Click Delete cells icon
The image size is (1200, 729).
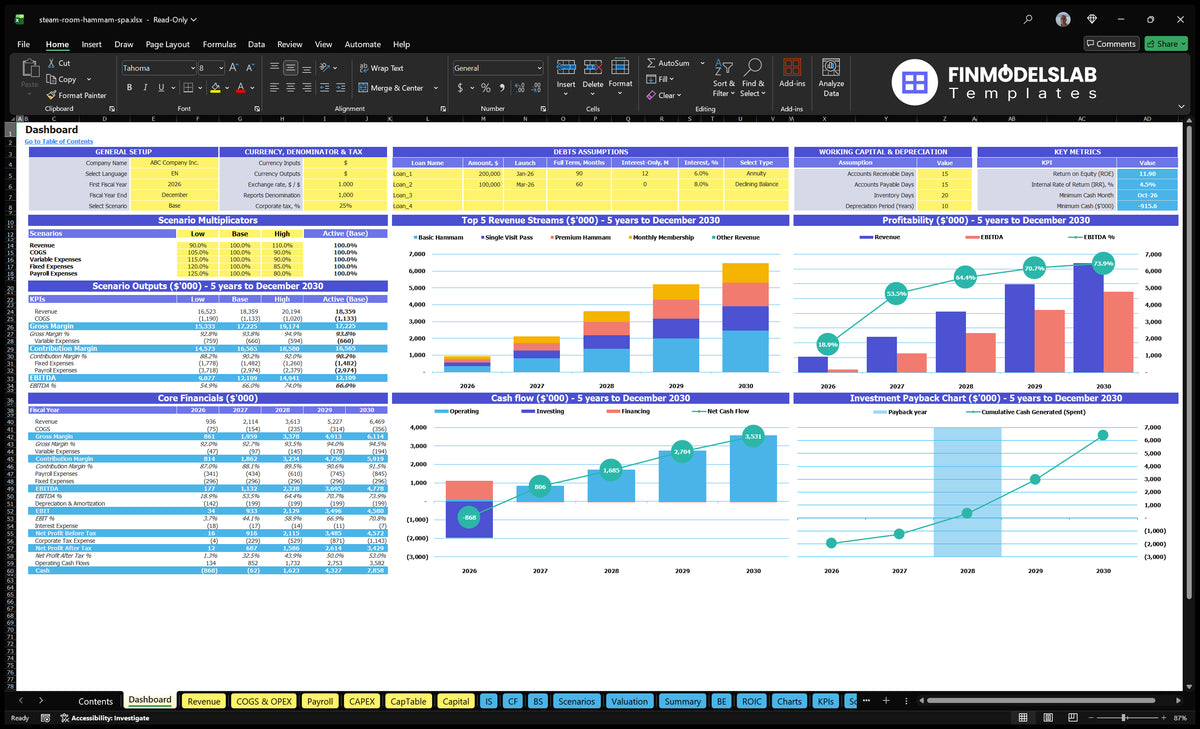(593, 68)
